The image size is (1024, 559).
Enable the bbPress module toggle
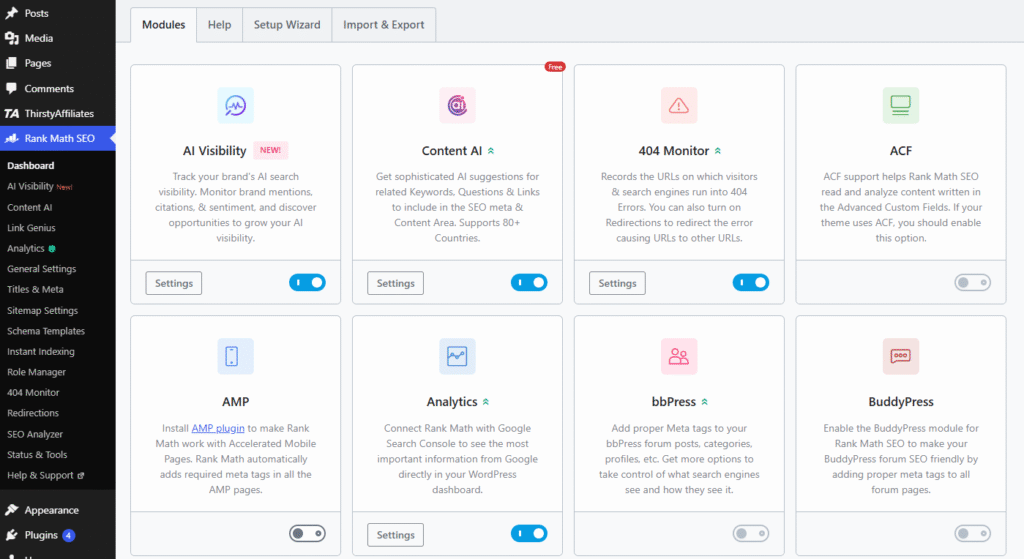pyautogui.click(x=751, y=534)
